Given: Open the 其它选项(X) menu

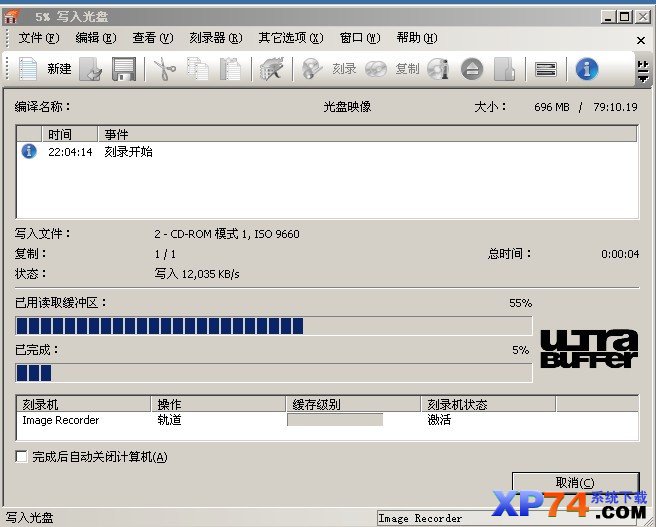Looking at the screenshot, I should click(291, 38).
